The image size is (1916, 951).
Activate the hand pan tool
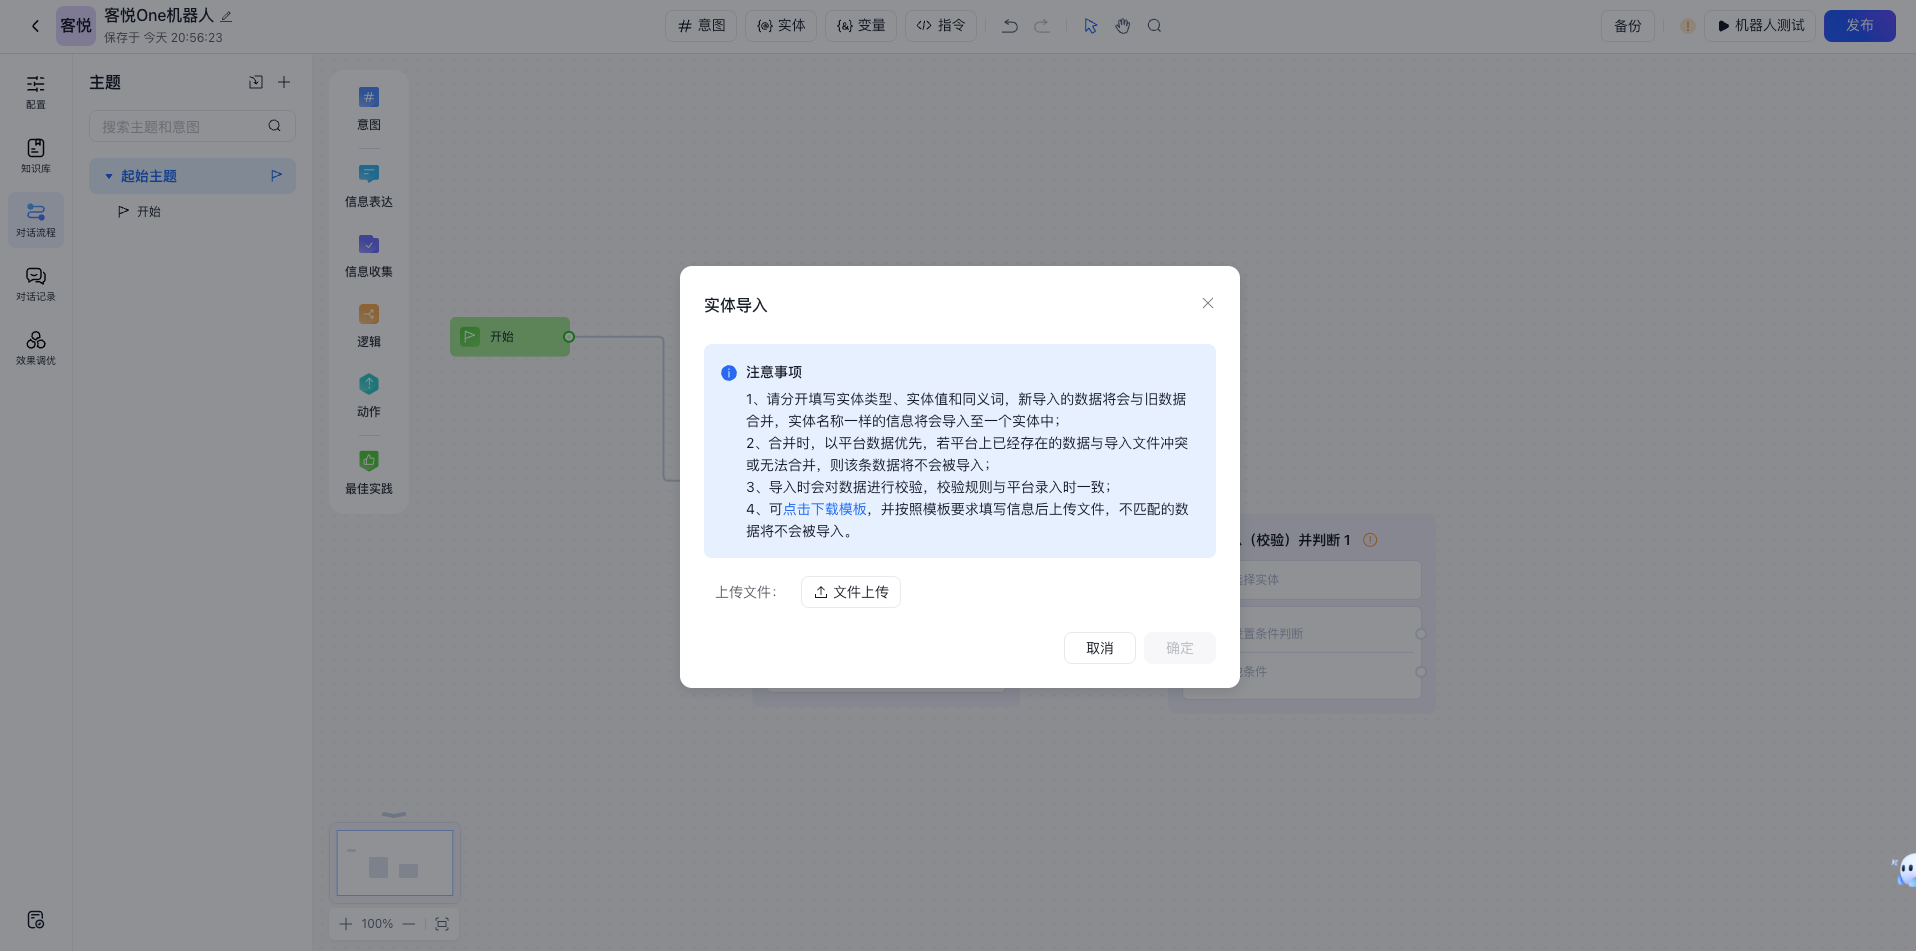click(x=1122, y=25)
